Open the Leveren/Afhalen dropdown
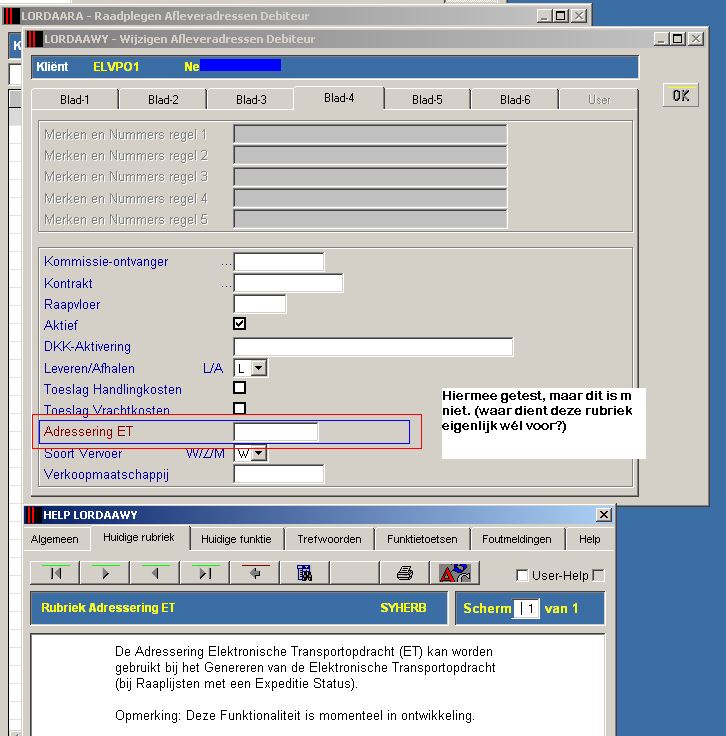 point(259,368)
